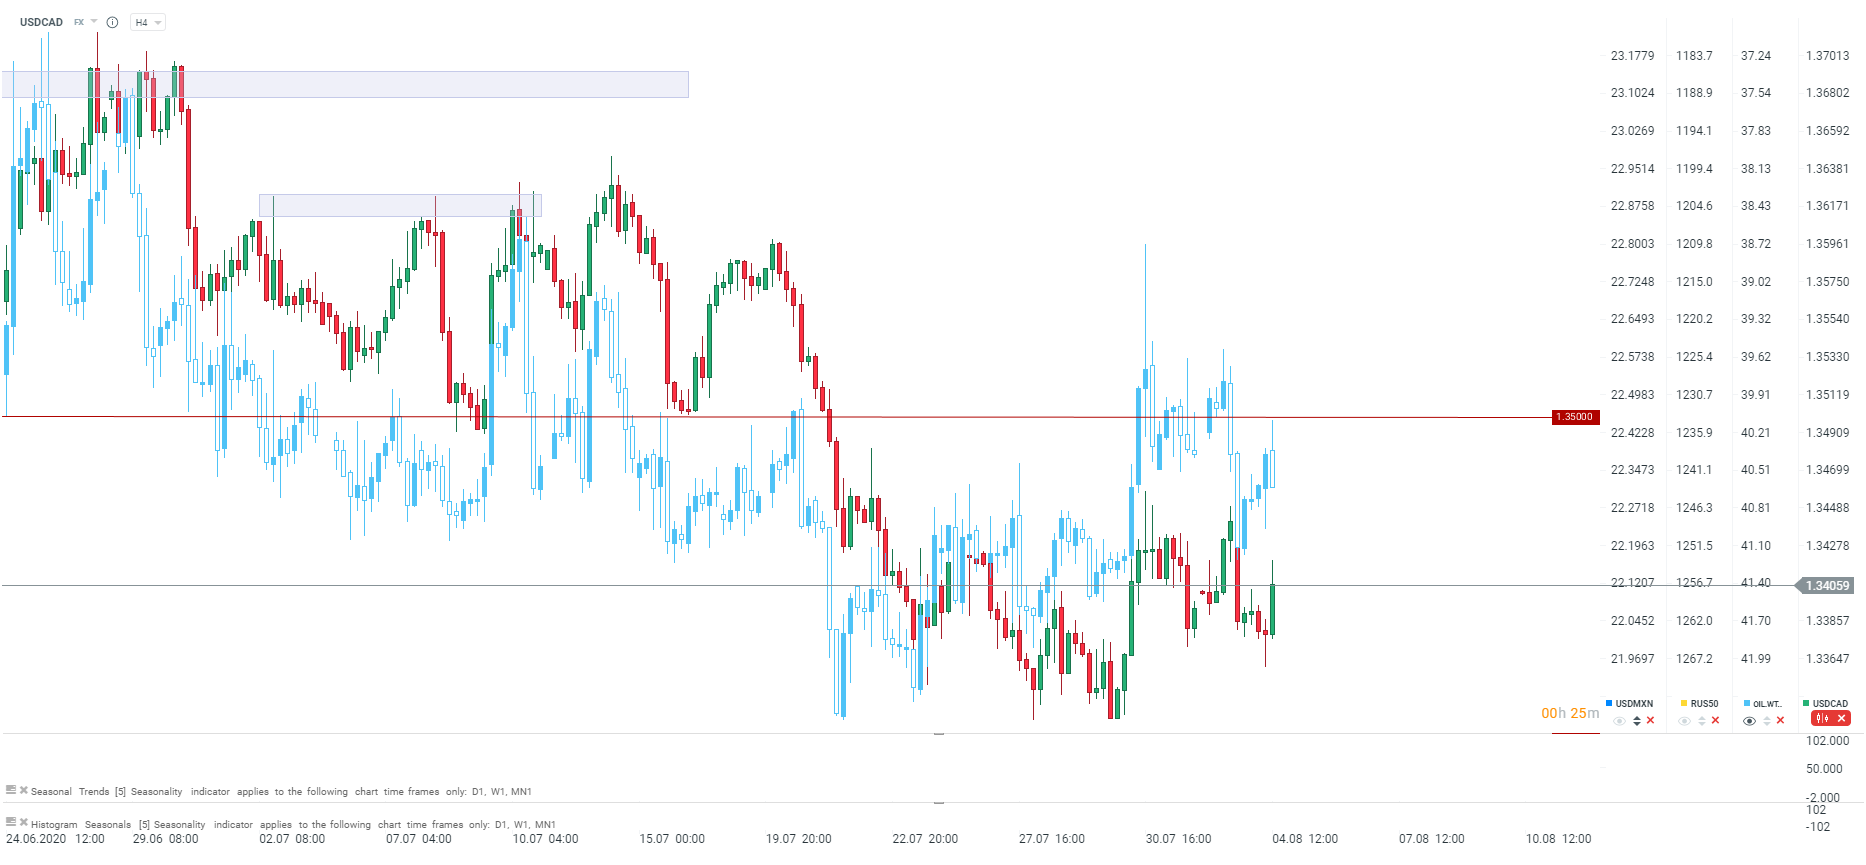Change USDCAD candlestick chart type
Screen dimensions: 1866x865
pos(1822,719)
